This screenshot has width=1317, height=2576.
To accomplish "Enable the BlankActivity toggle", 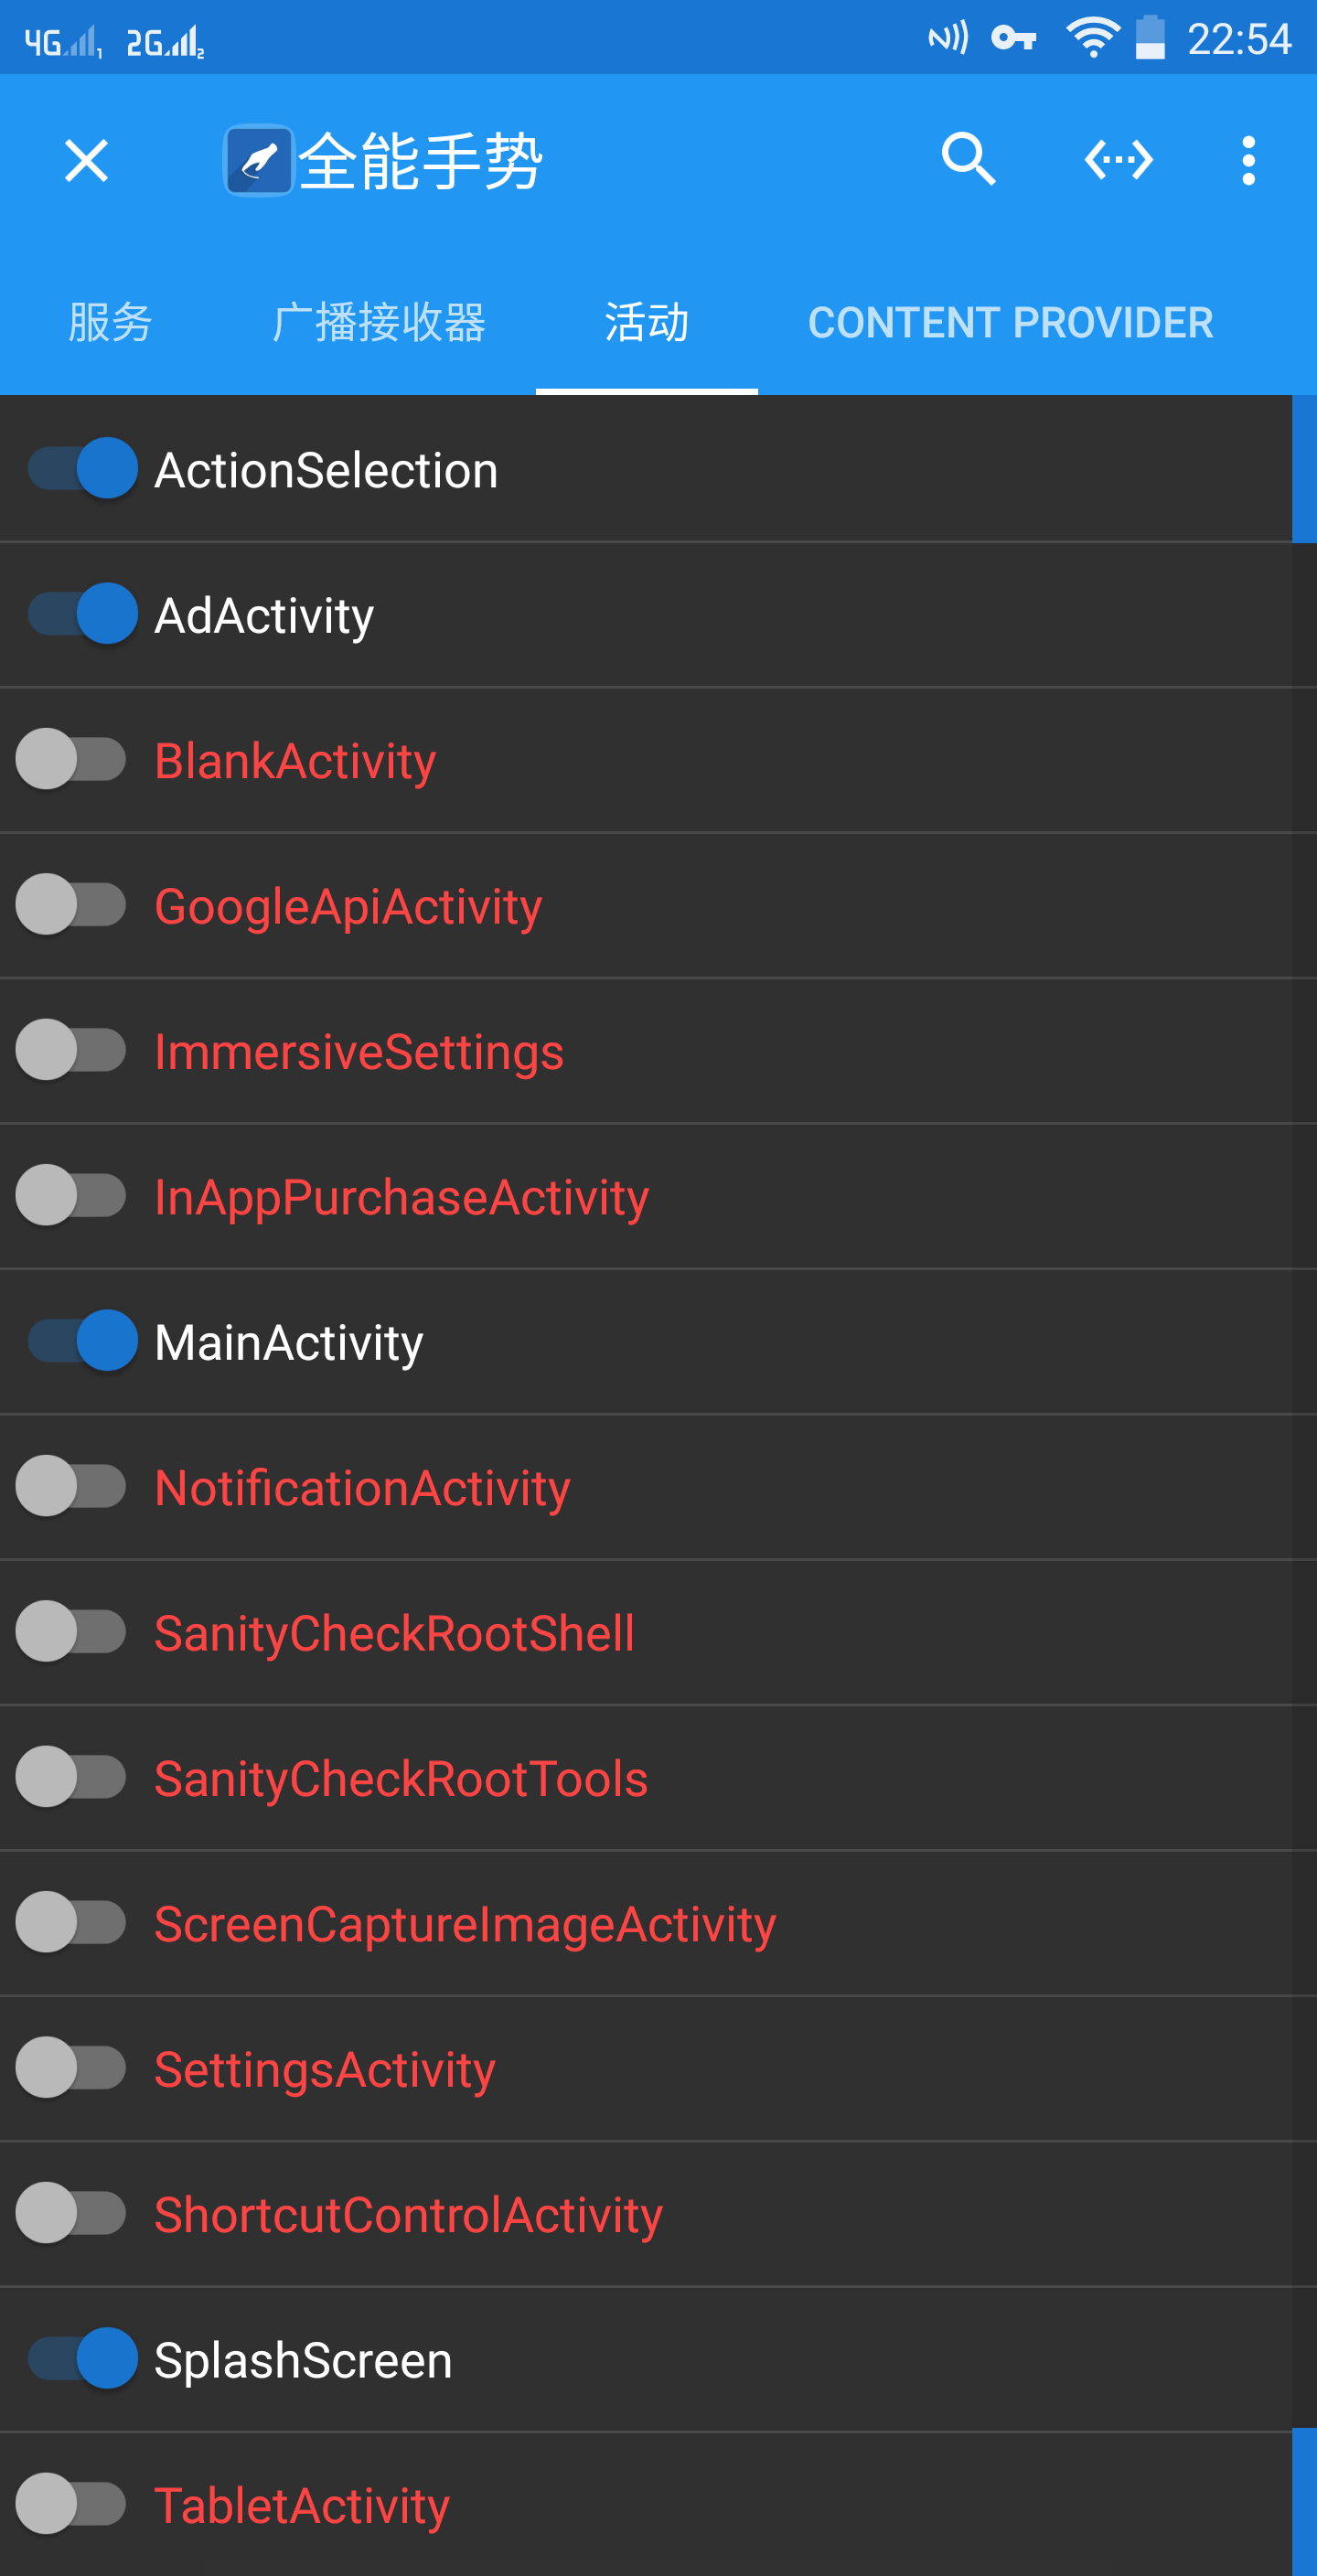I will click(x=71, y=759).
